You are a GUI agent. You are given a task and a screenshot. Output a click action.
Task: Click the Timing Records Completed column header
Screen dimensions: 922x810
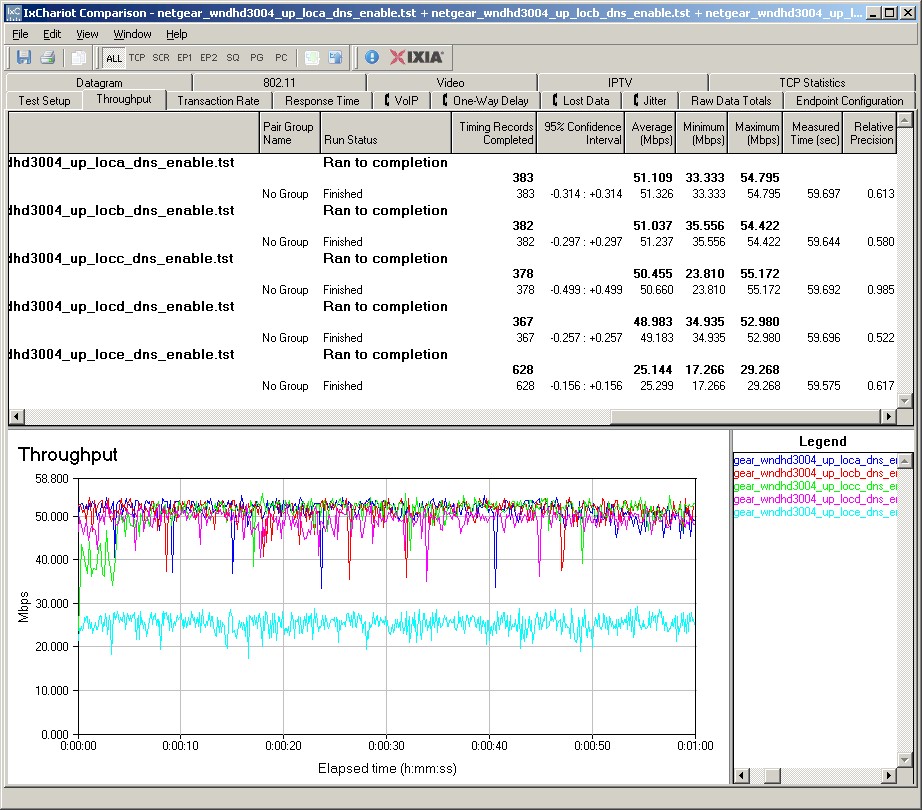pyautogui.click(x=494, y=133)
